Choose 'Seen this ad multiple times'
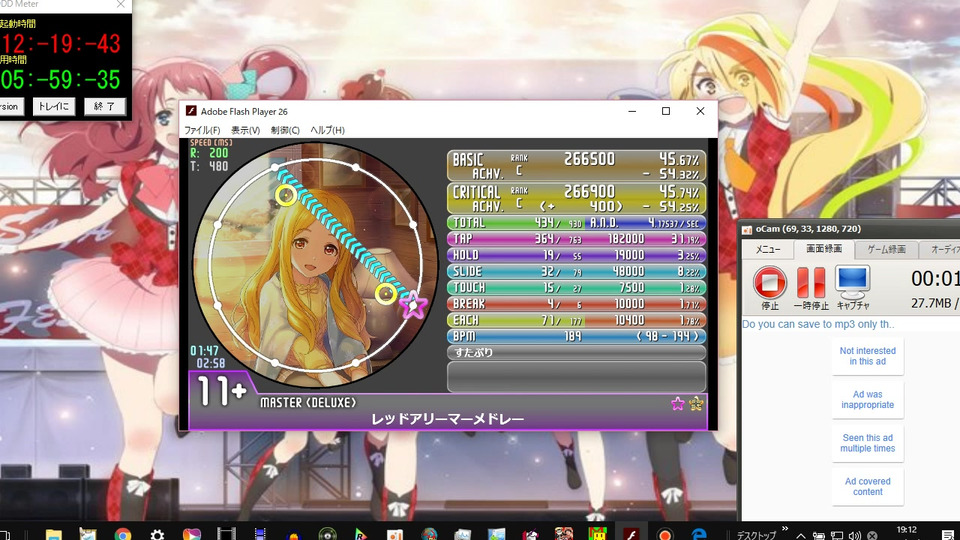The height and width of the screenshot is (540, 960). [x=868, y=443]
